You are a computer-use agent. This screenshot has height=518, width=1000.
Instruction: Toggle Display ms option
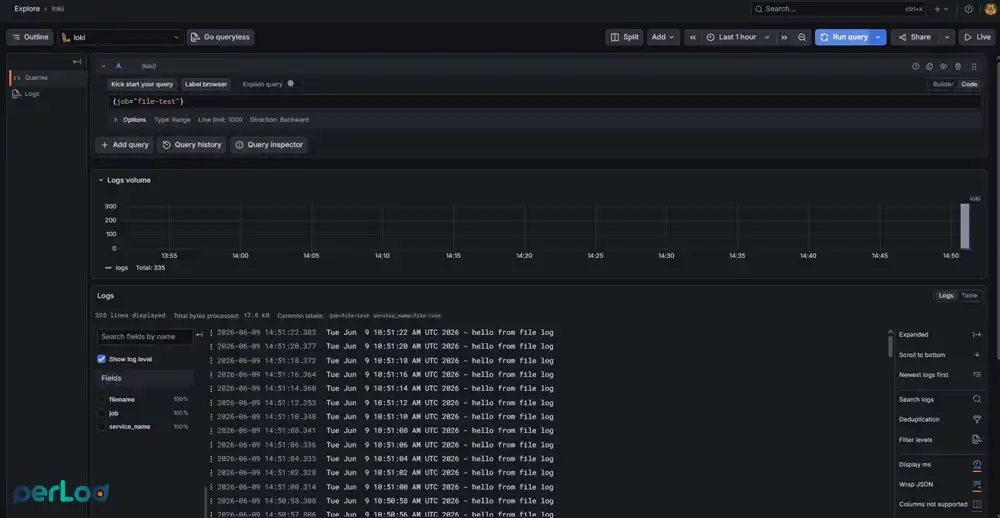(941, 464)
